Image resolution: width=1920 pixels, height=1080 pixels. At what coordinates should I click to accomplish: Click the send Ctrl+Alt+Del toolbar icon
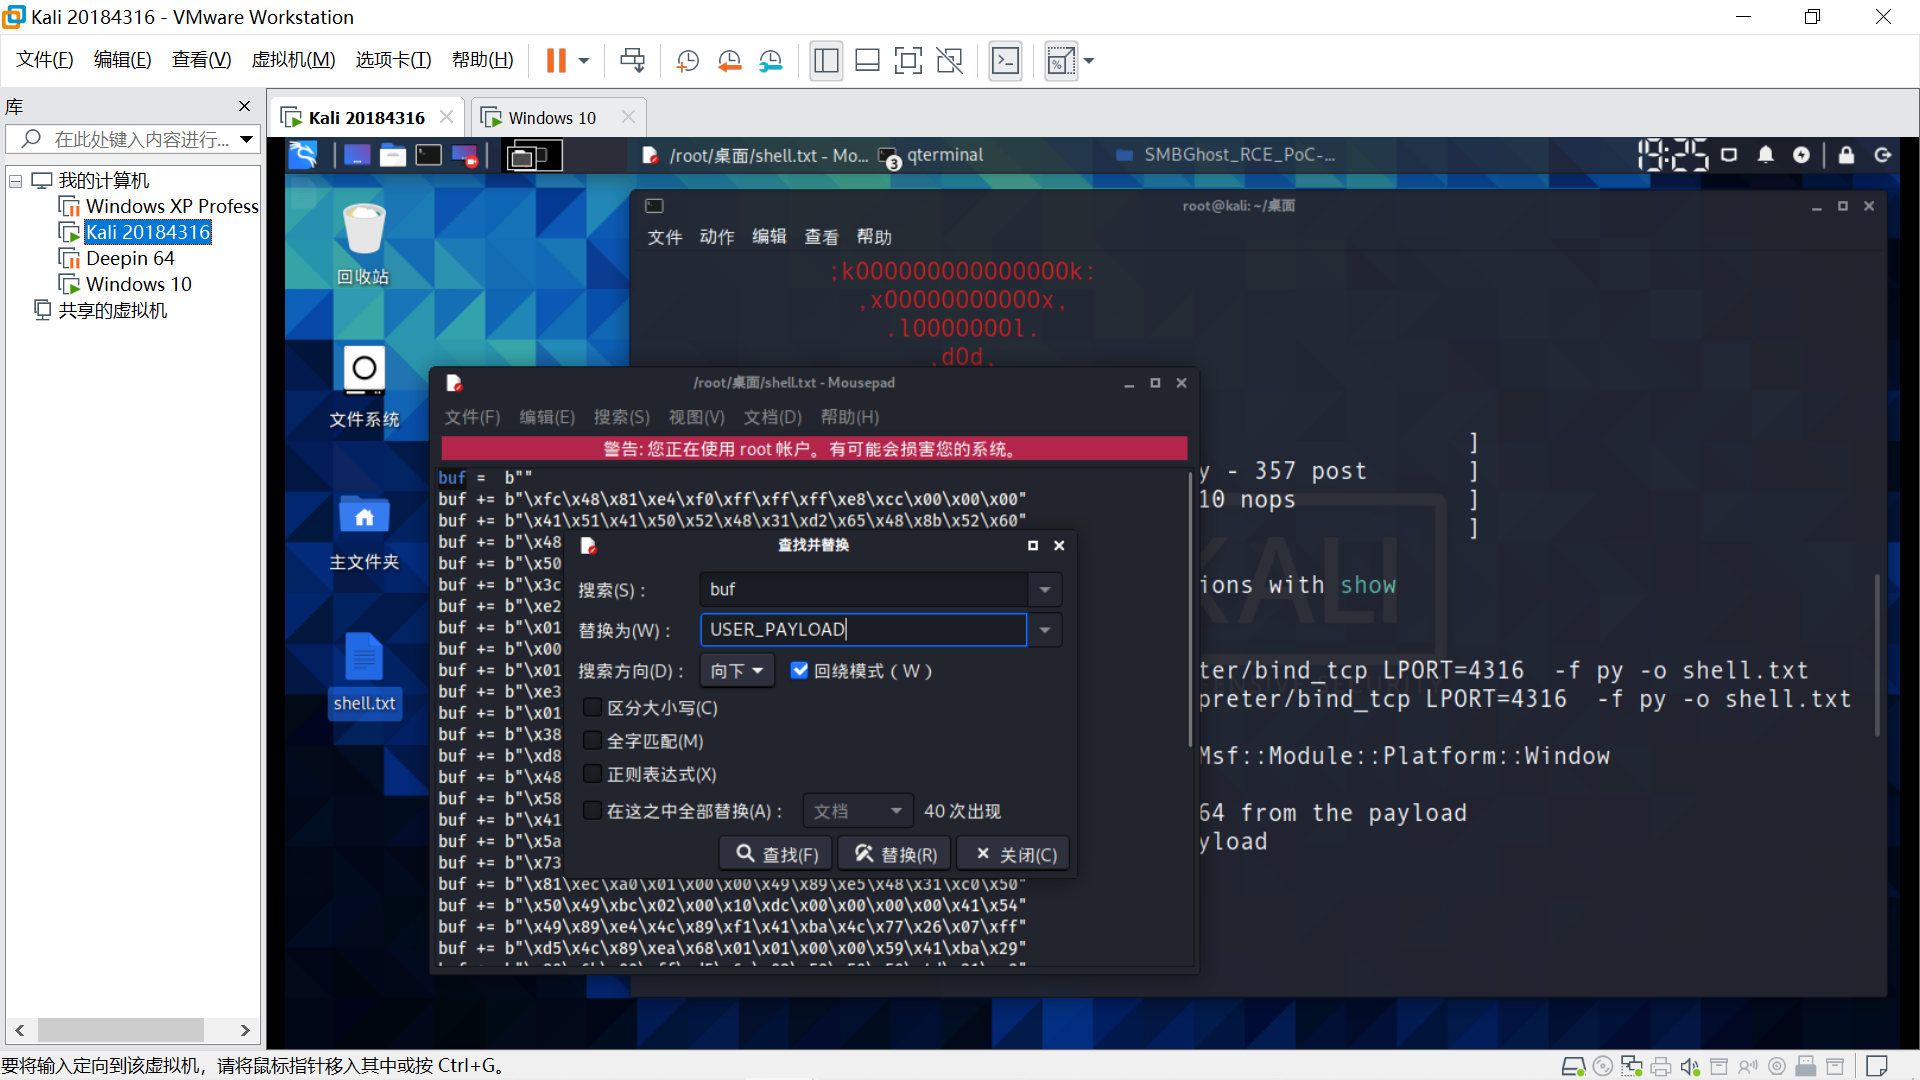[632, 61]
